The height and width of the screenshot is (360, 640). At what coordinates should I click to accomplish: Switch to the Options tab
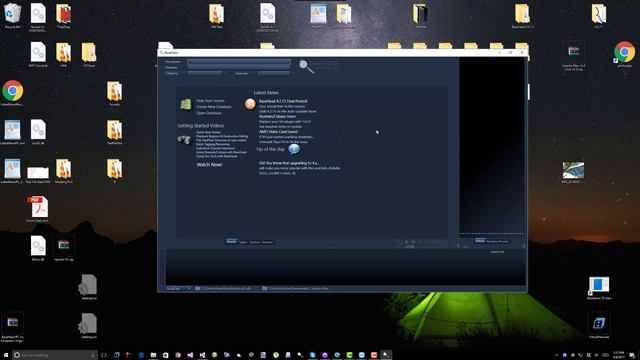(x=255, y=242)
